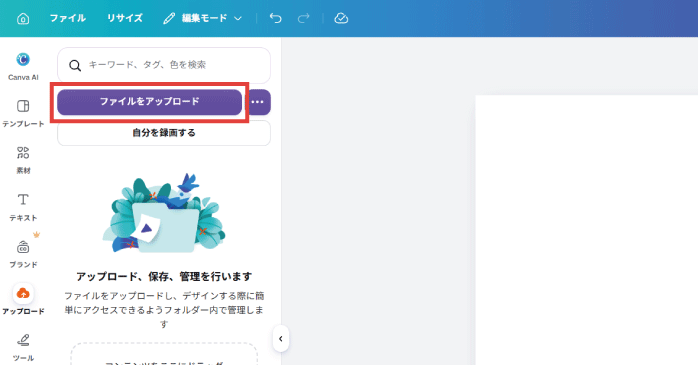Screen dimensions: 698x365
Task: Open the アップロード panel
Action: (x=23, y=300)
